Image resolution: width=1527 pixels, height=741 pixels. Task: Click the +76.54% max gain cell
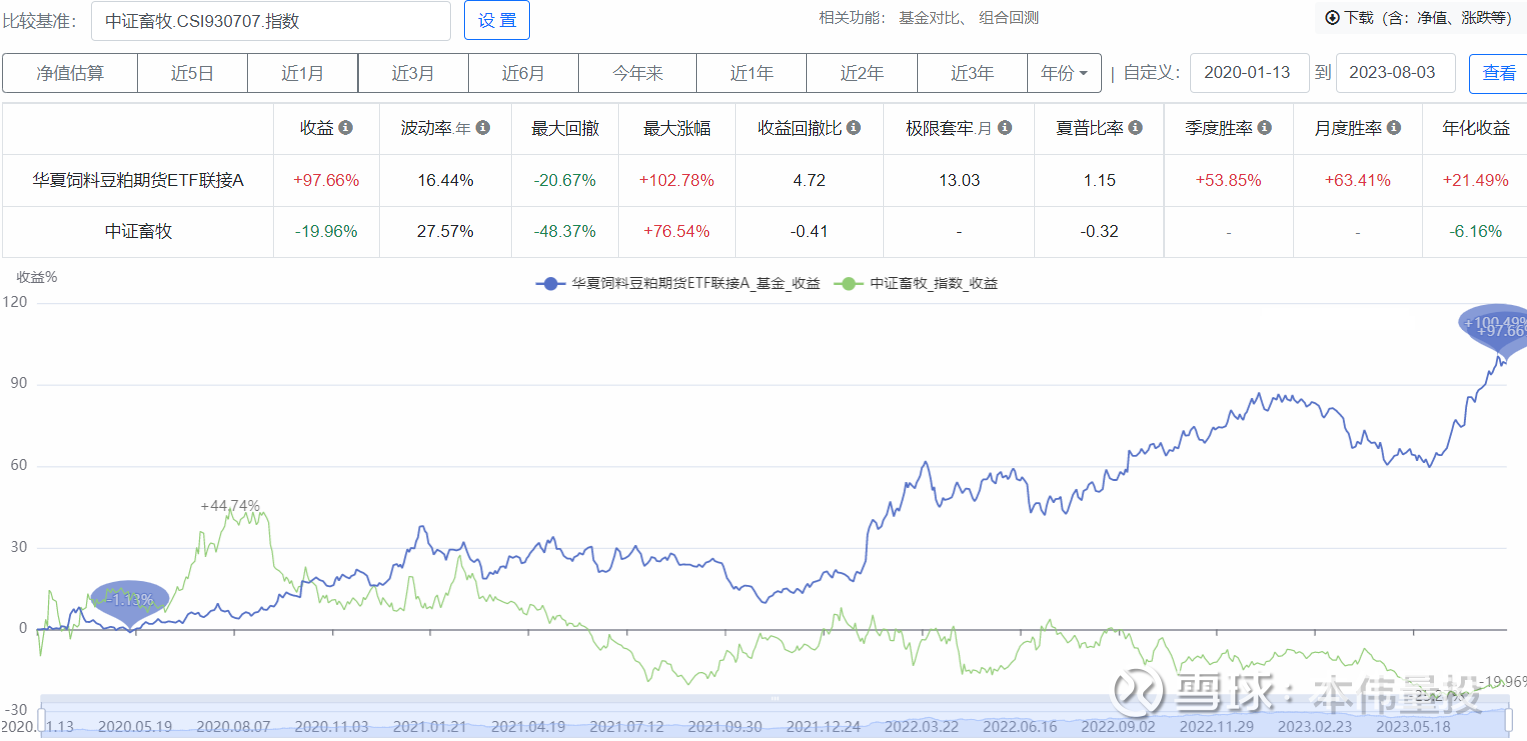677,231
